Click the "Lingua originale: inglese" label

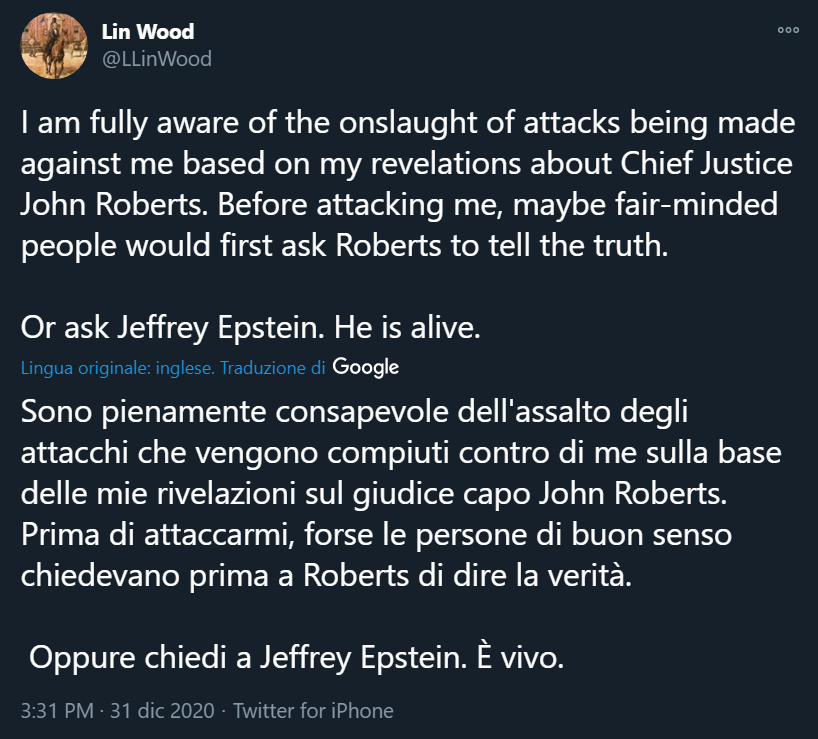[x=117, y=368]
